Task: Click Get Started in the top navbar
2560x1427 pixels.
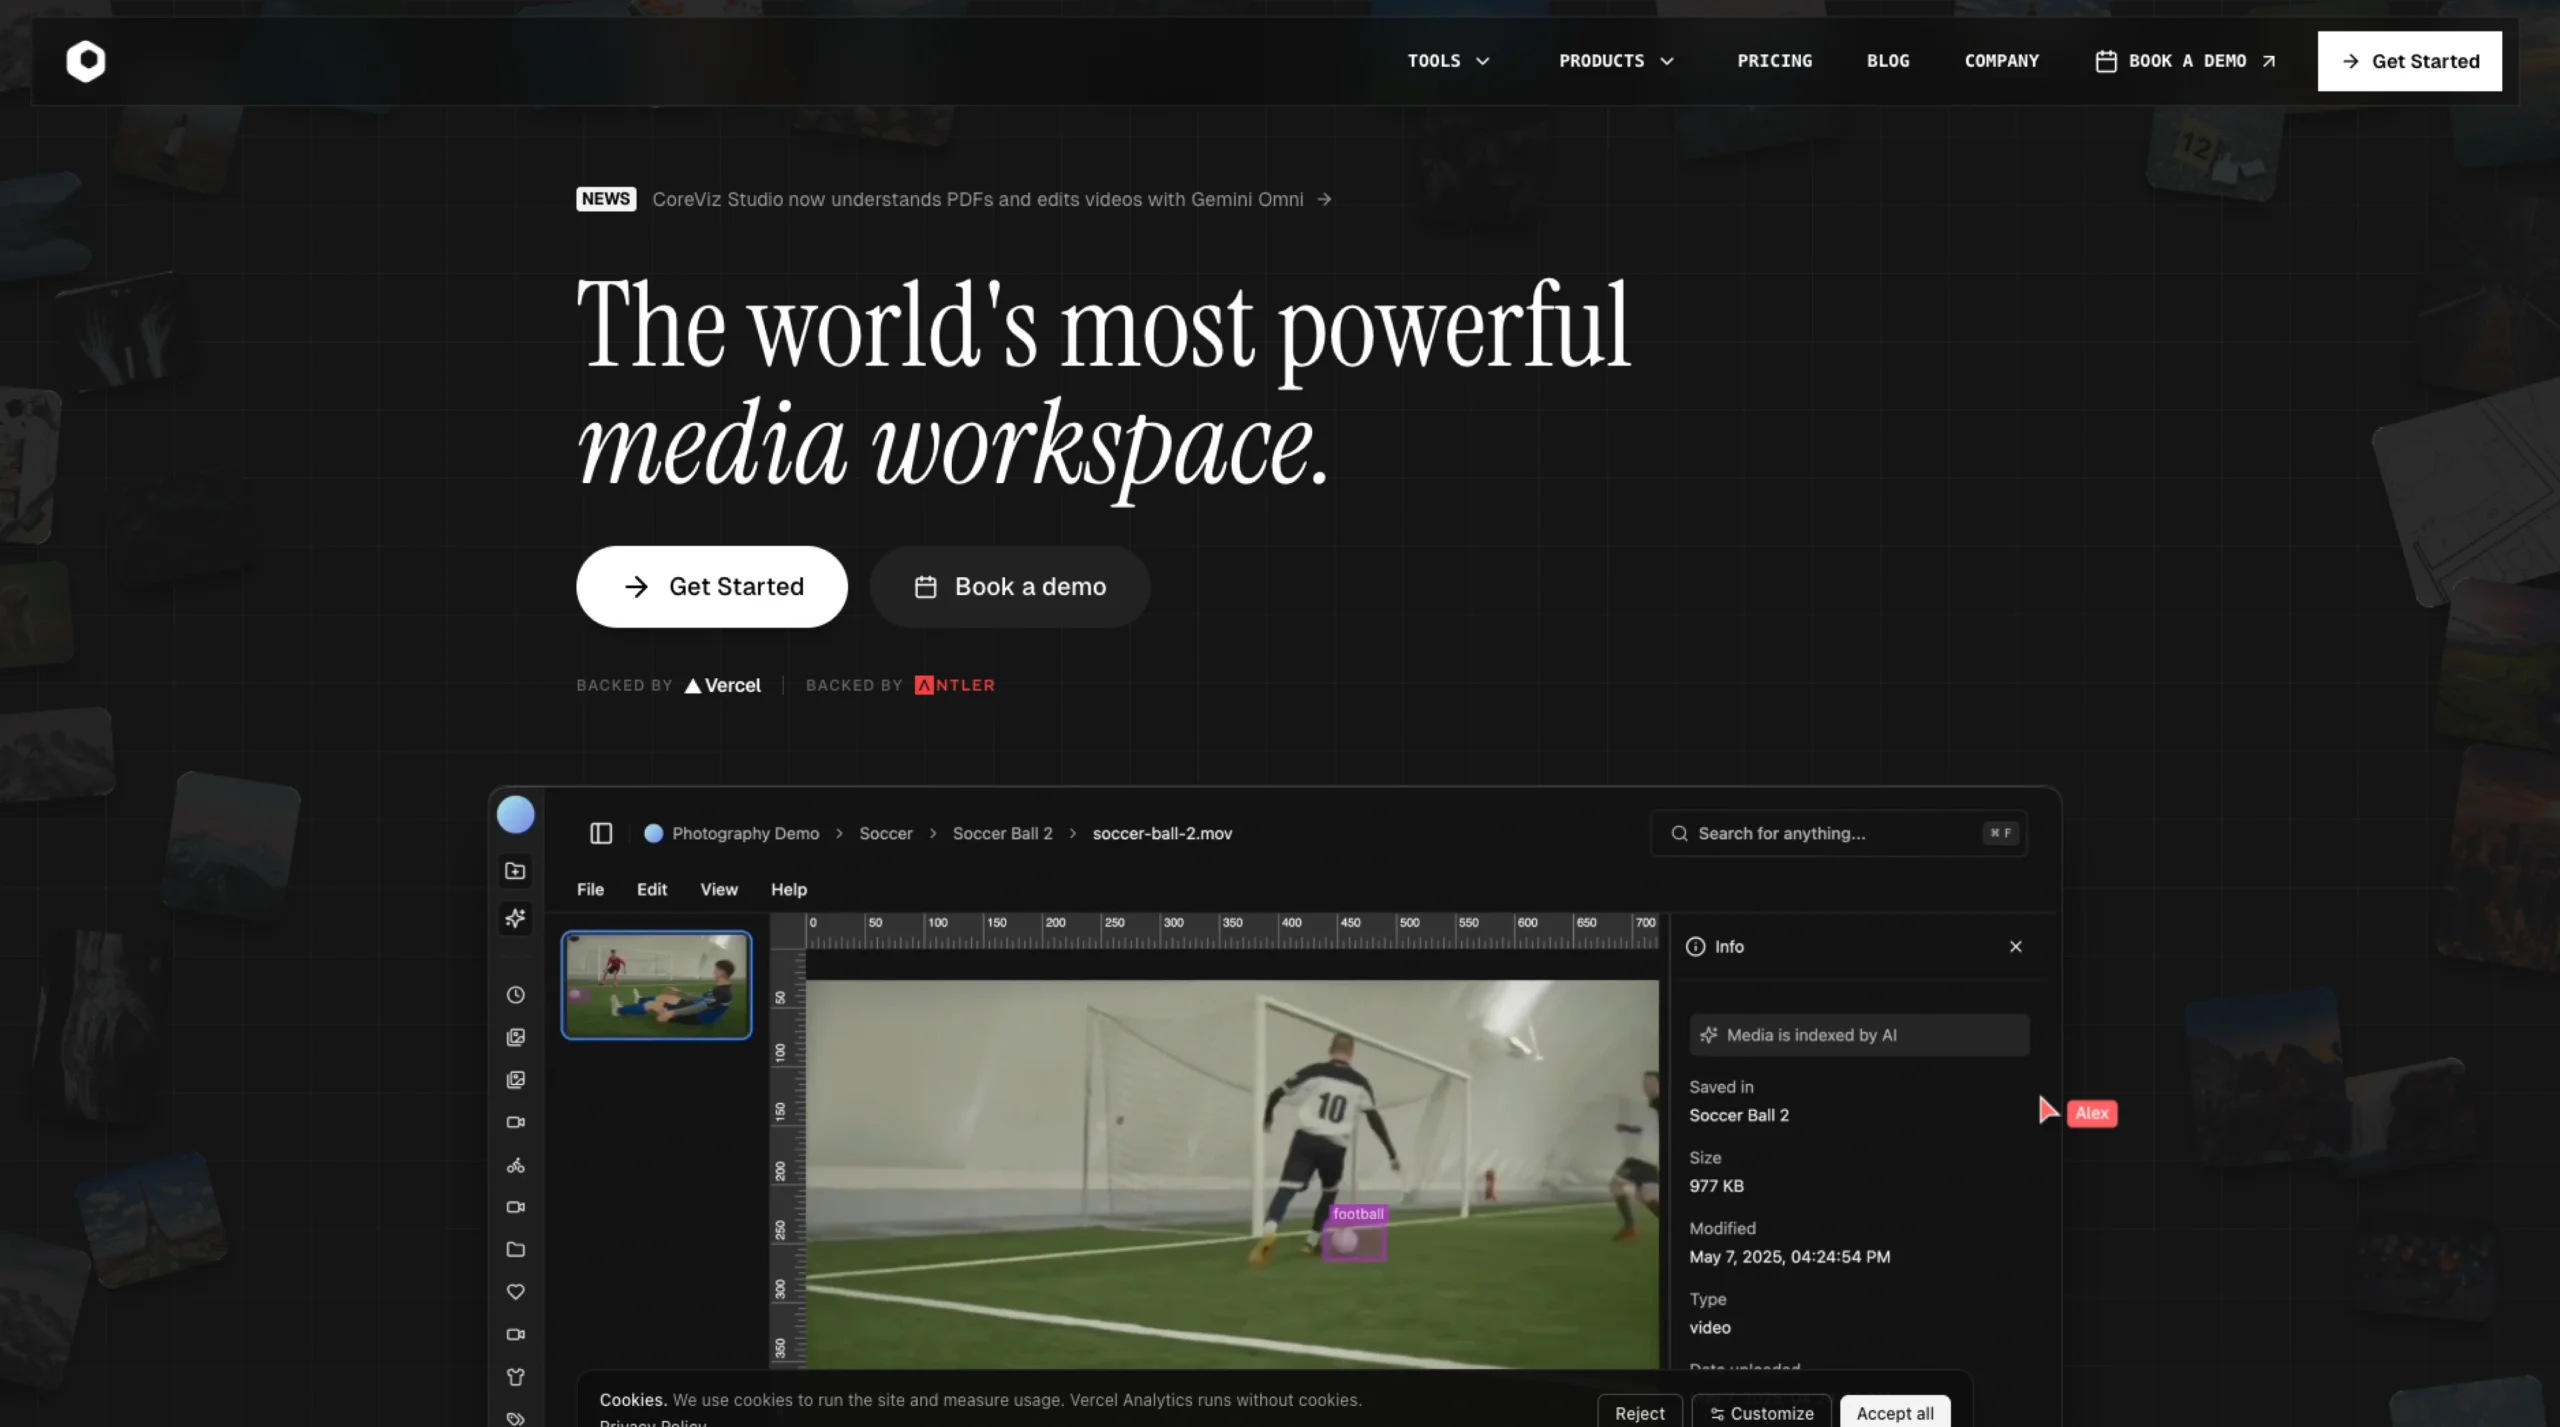Action: tap(2409, 61)
